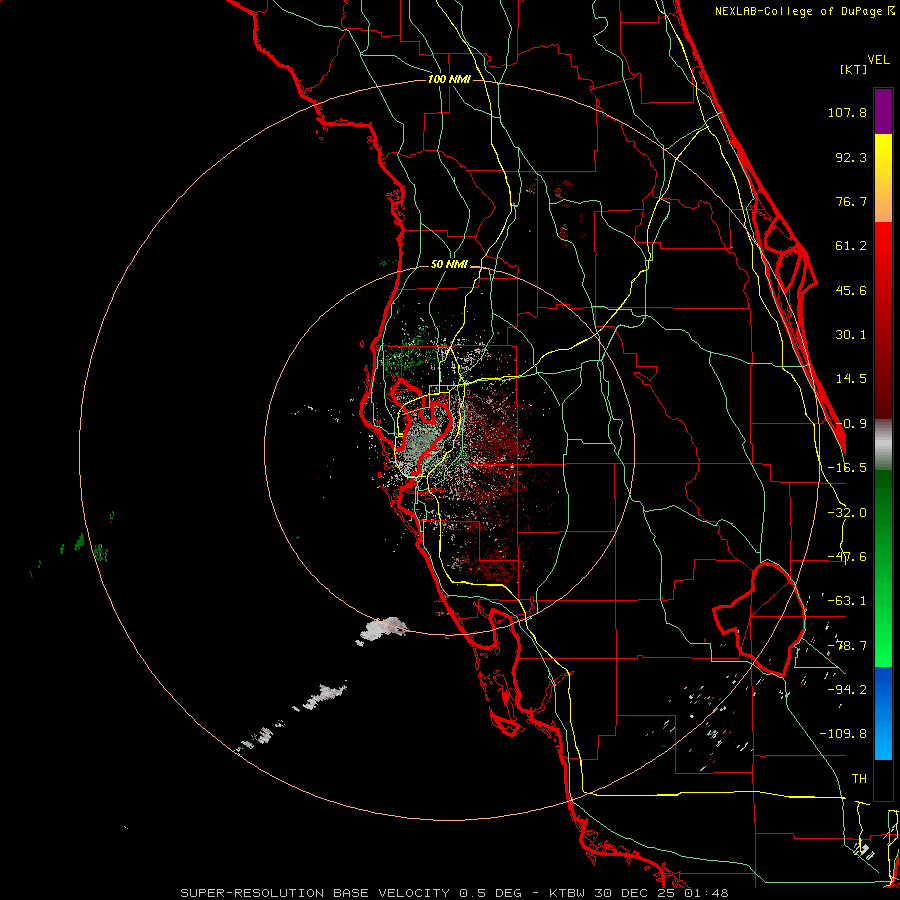The width and height of the screenshot is (900, 900).
Task: Pick the green segment of the velocity scale
Action: pos(883,568)
